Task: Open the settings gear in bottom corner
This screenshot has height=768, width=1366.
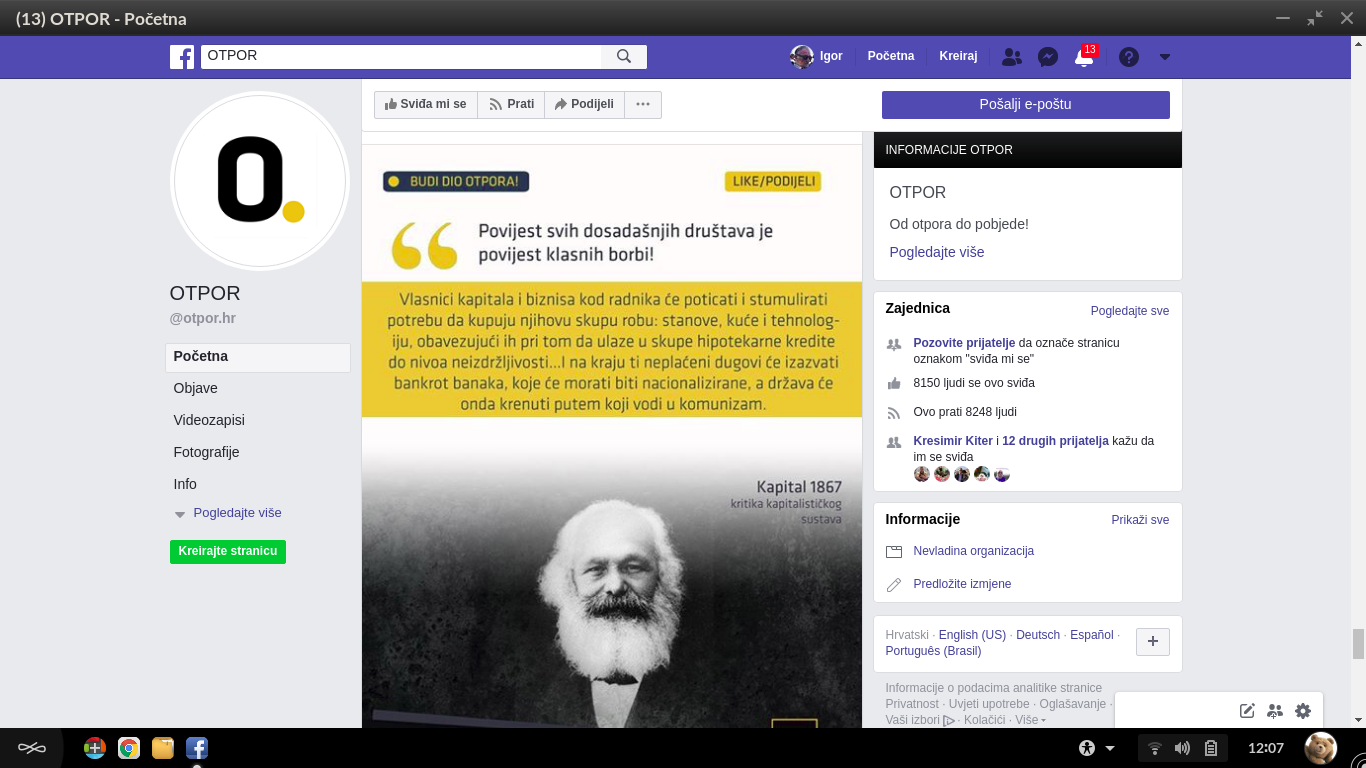Action: pos(1302,710)
